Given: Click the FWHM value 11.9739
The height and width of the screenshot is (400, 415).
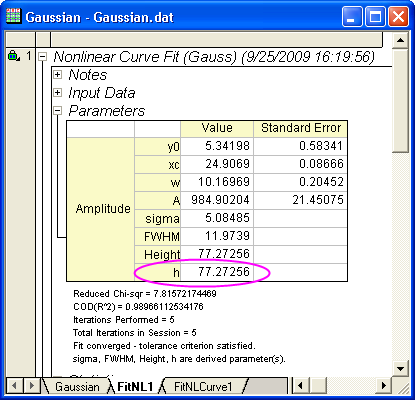Looking at the screenshot, I should [217, 236].
